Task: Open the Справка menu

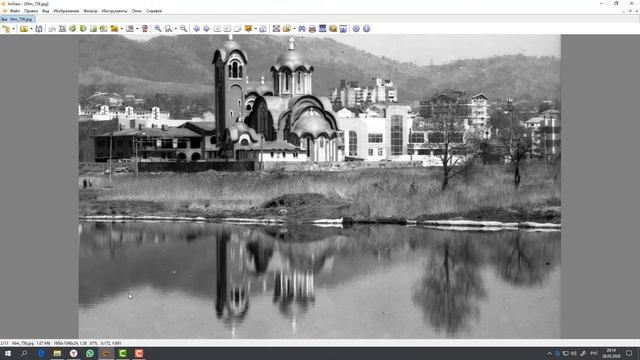Action: (154, 11)
